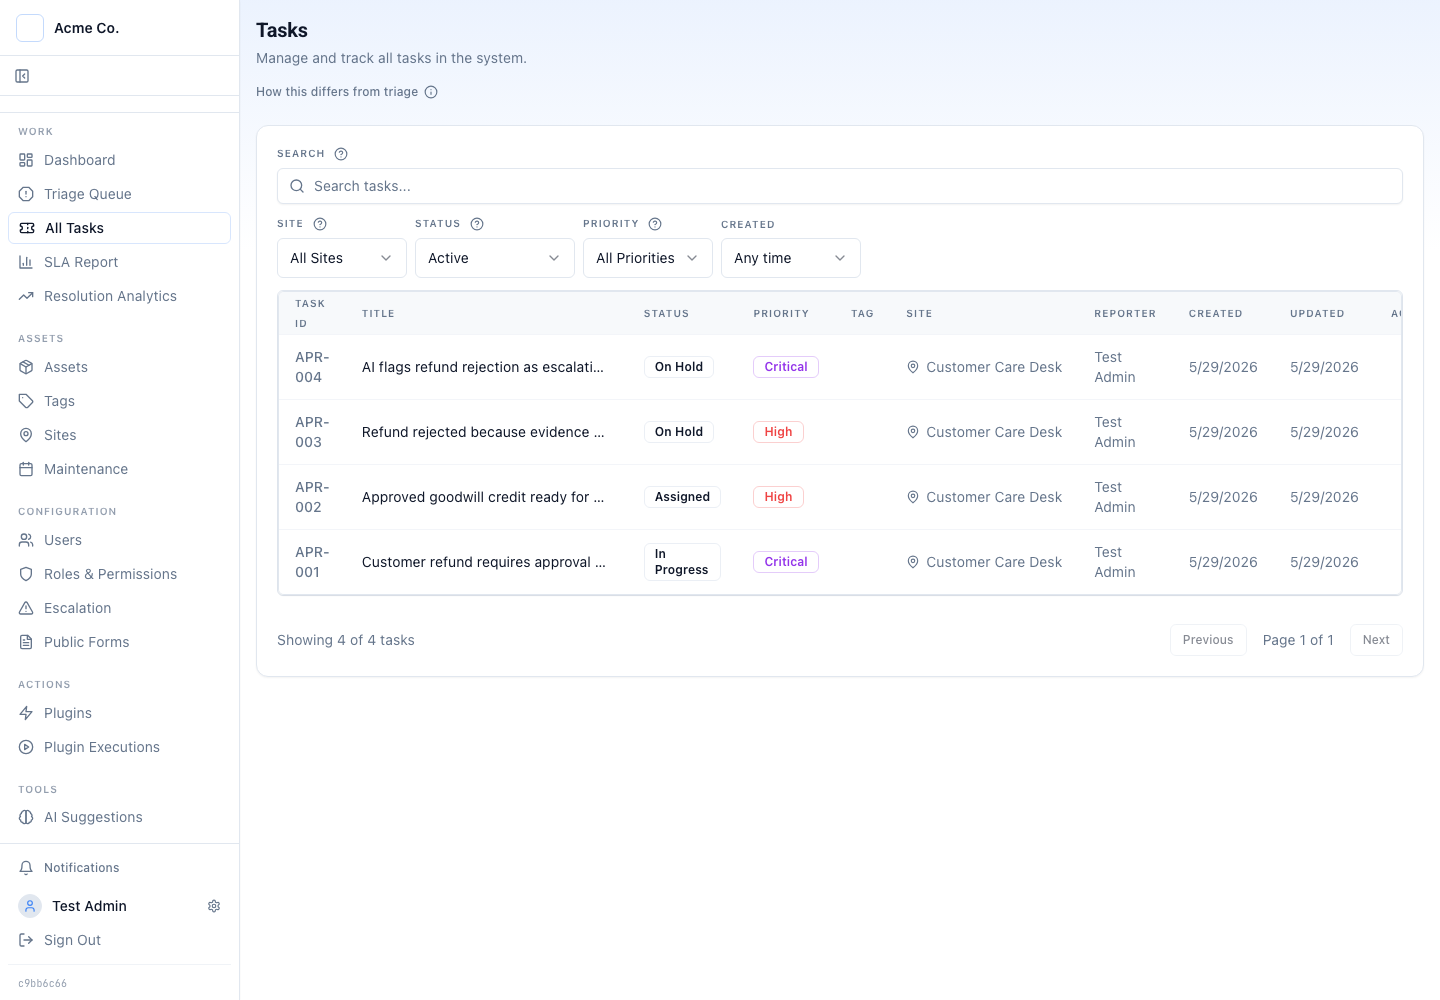
Task: Click the AI Suggestions brain icon
Action: 26,817
